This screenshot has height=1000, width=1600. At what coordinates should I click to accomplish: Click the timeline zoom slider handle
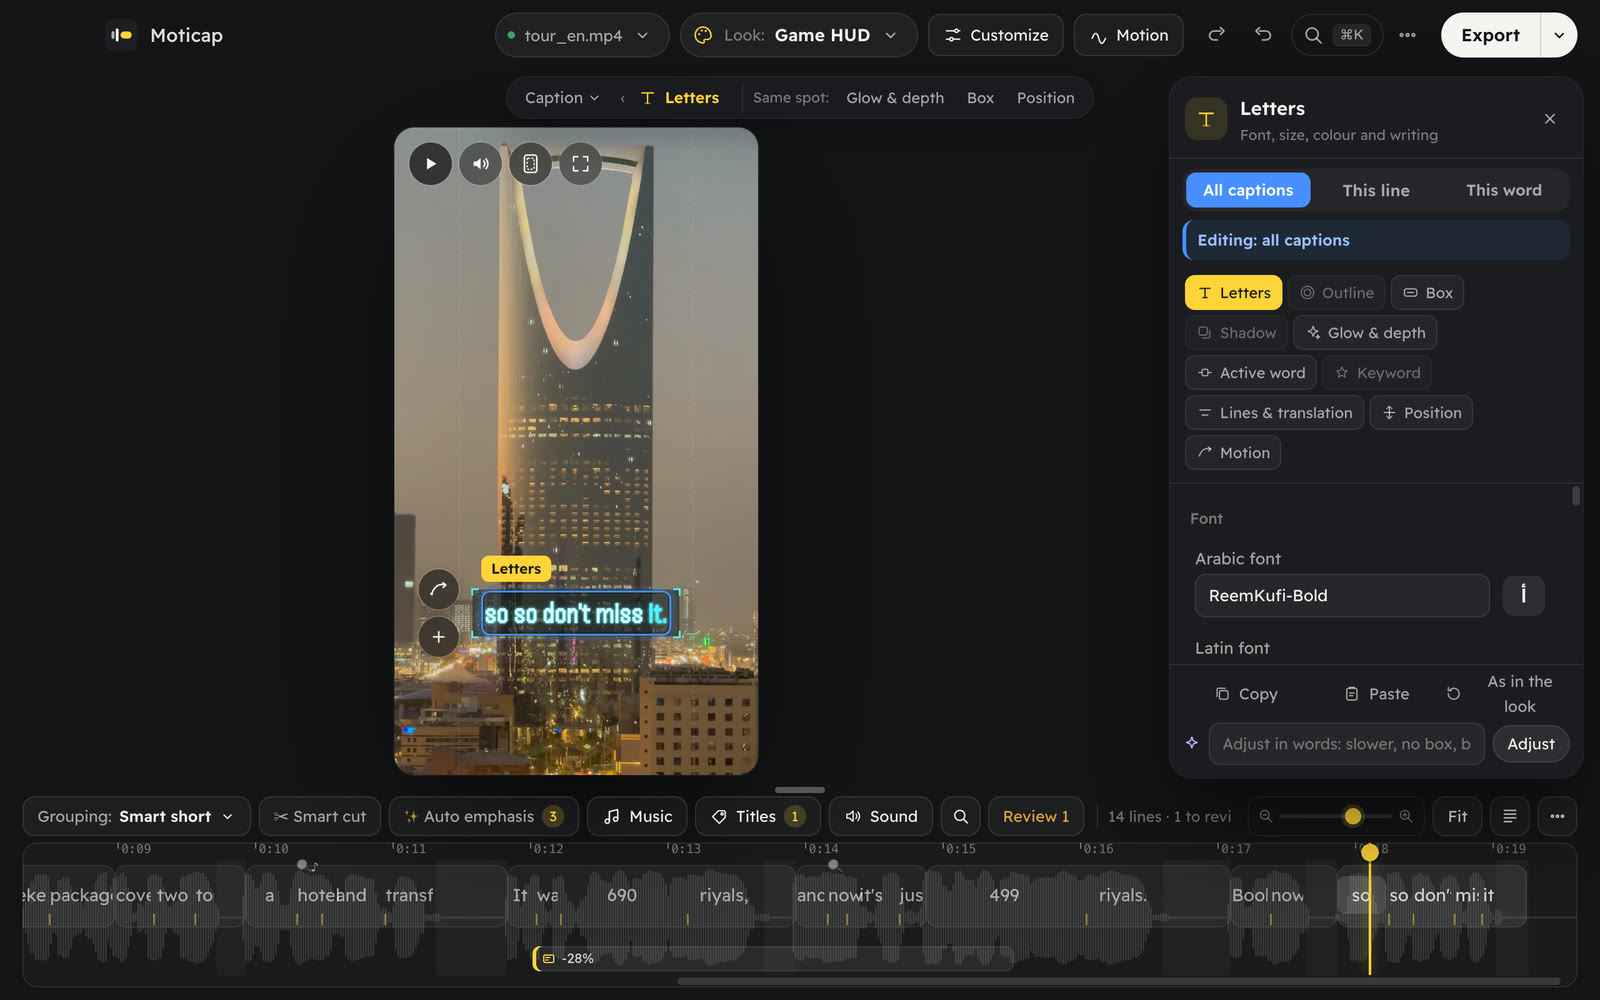pos(1353,816)
